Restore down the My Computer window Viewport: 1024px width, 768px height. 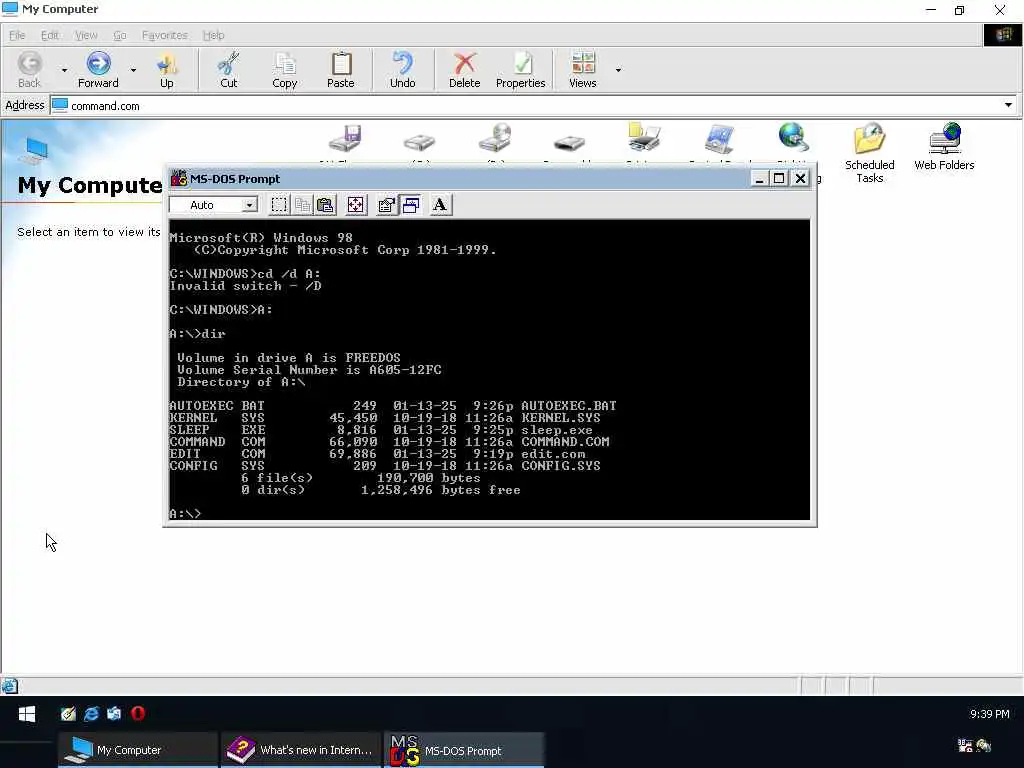pyautogui.click(x=959, y=10)
